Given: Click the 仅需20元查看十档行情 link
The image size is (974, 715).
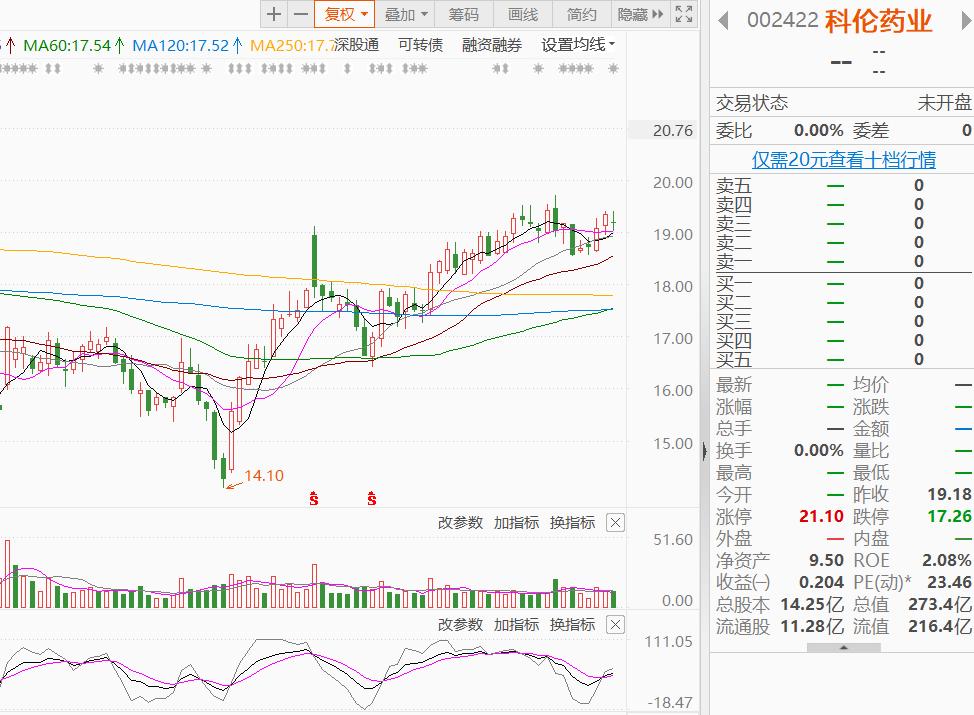Looking at the screenshot, I should (843, 160).
